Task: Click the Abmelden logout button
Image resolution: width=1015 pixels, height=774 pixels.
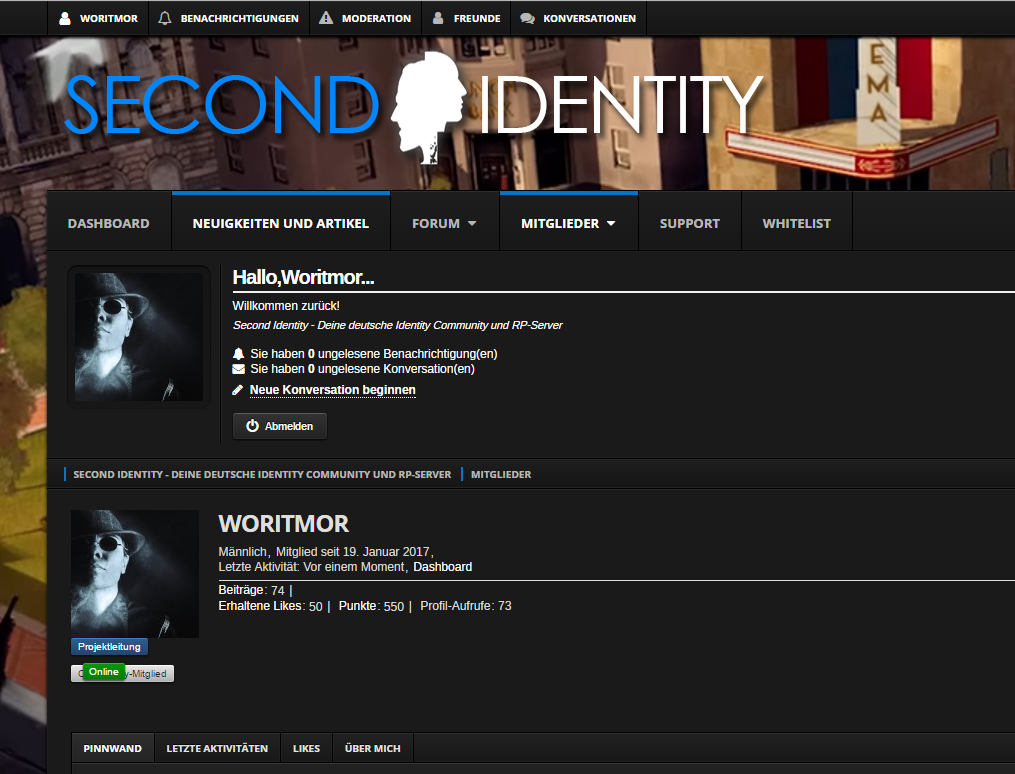Action: (x=280, y=426)
